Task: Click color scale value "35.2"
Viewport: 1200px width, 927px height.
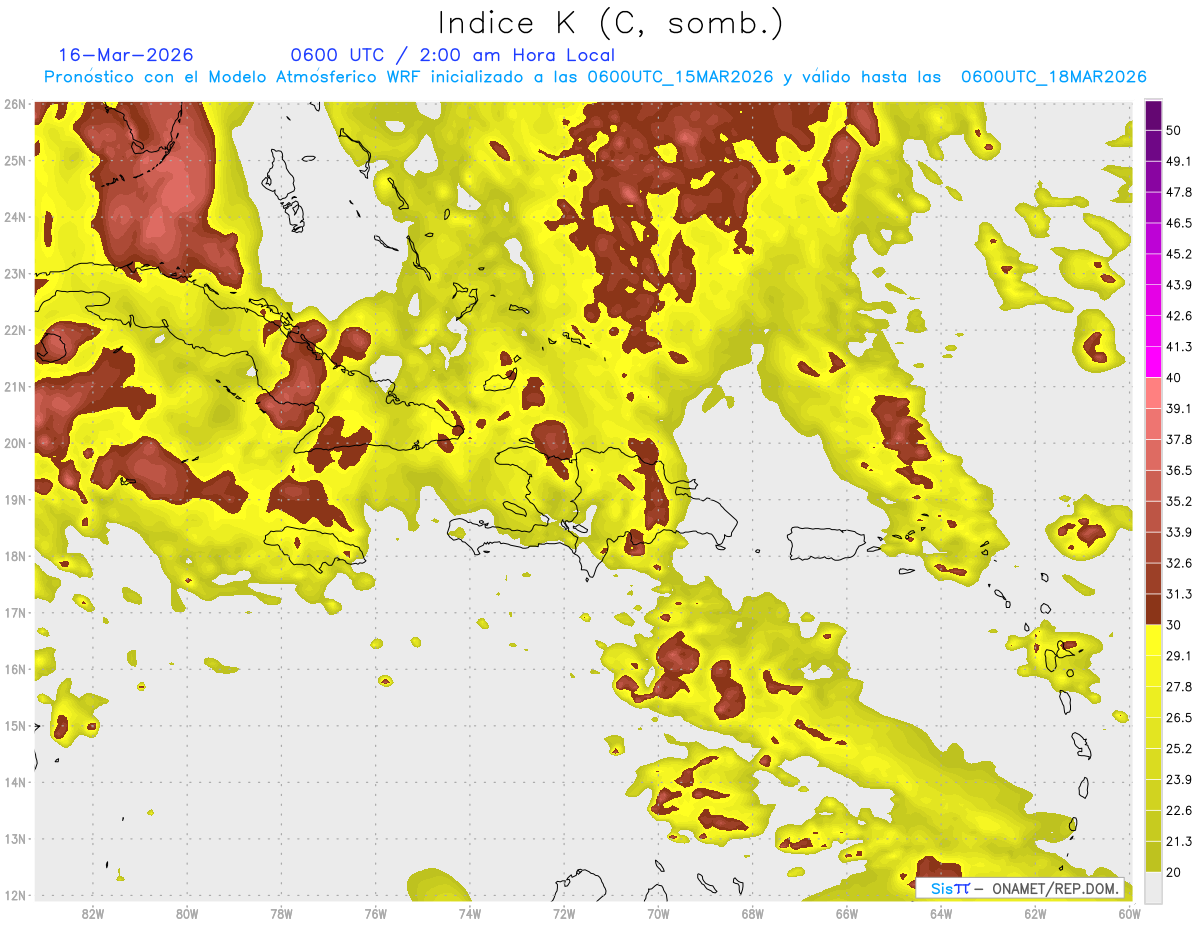Action: click(1179, 501)
